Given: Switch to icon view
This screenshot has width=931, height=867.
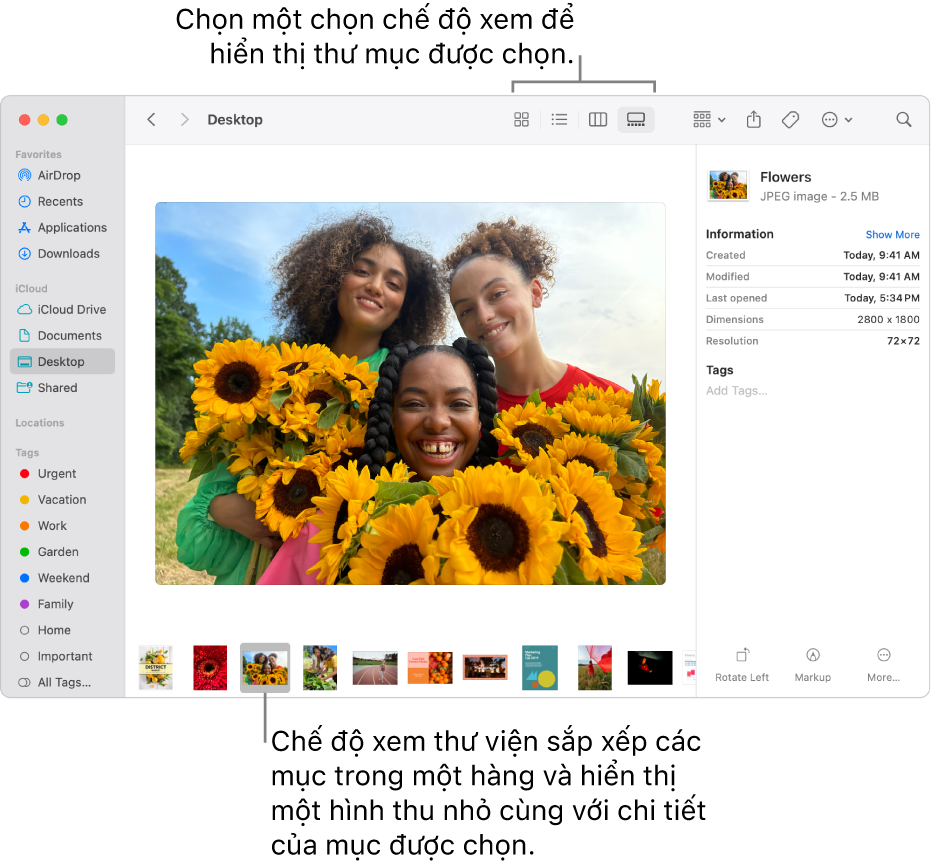Looking at the screenshot, I should coord(521,120).
